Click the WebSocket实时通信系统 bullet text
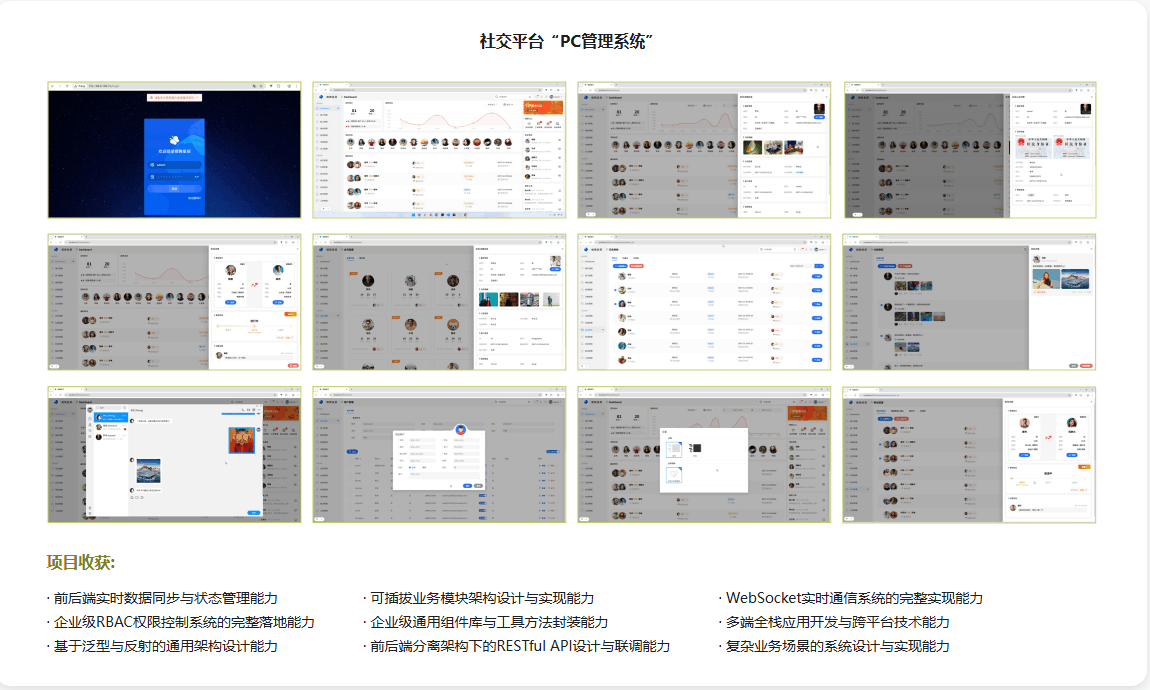This screenshot has width=1150, height=690. click(x=854, y=598)
